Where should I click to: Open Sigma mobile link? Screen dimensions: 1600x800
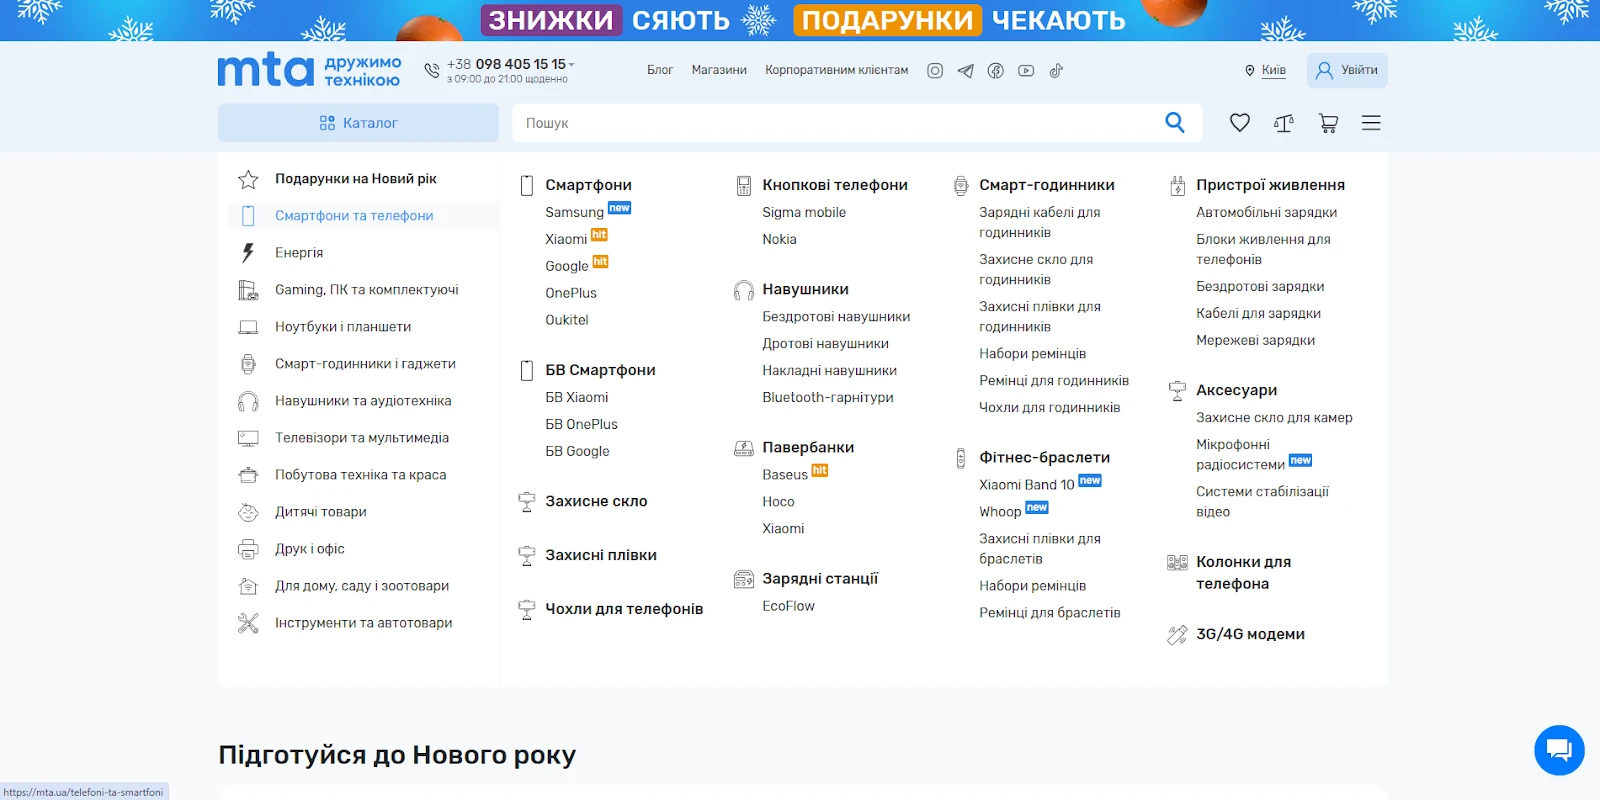[x=804, y=212]
